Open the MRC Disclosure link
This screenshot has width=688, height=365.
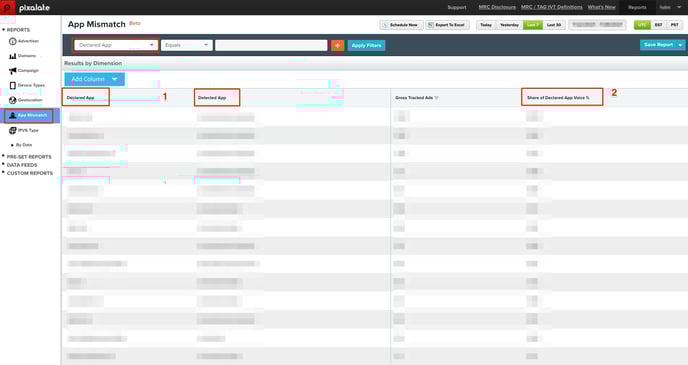tap(497, 7)
